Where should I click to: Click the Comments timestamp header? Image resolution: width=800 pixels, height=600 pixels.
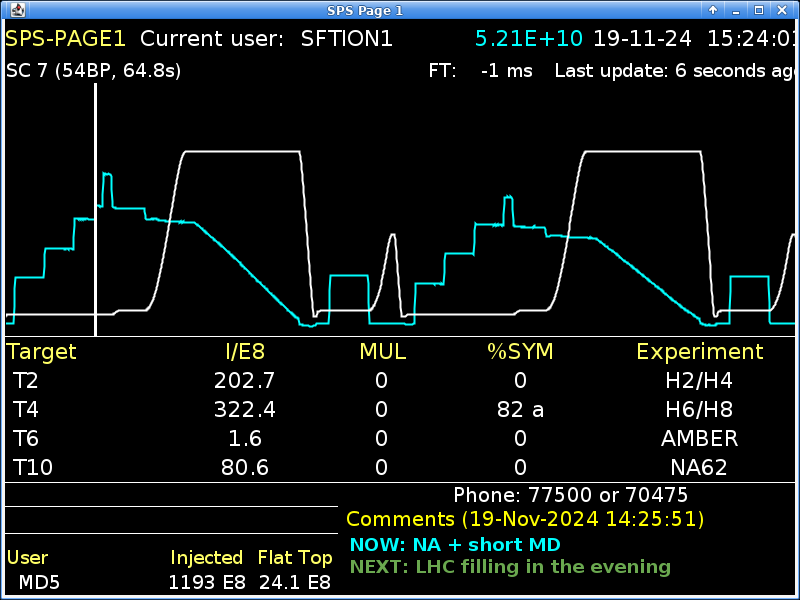[x=525, y=519]
